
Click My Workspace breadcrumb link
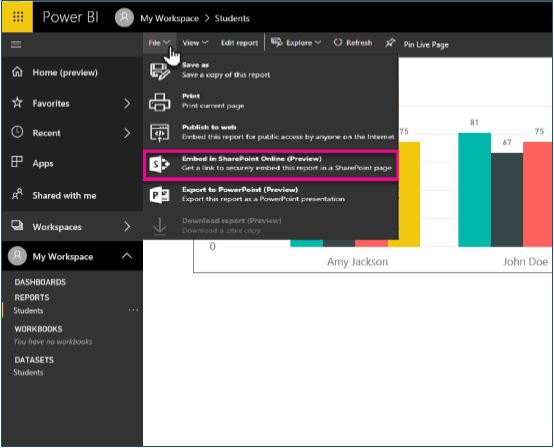169,18
